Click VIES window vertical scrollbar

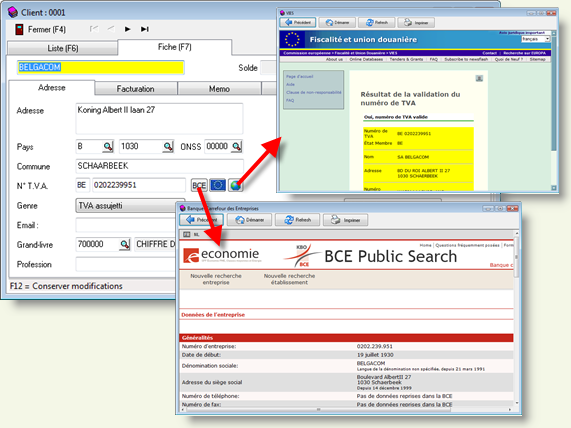tap(554, 111)
